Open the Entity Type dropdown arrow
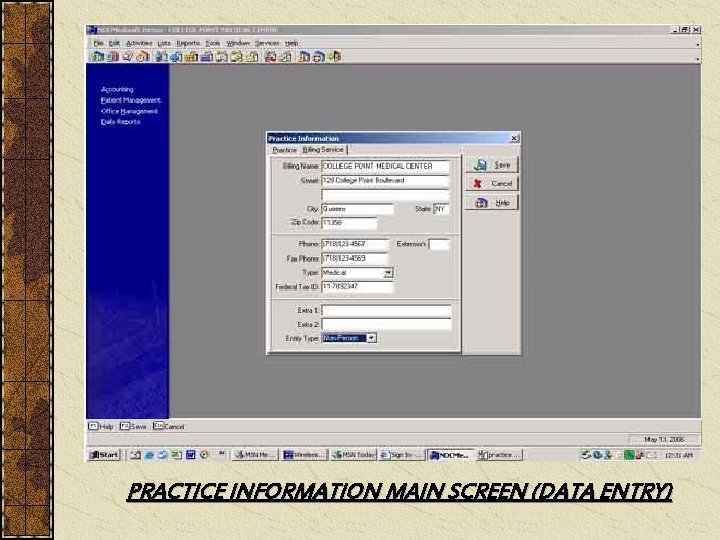The height and width of the screenshot is (540, 720). pos(371,338)
